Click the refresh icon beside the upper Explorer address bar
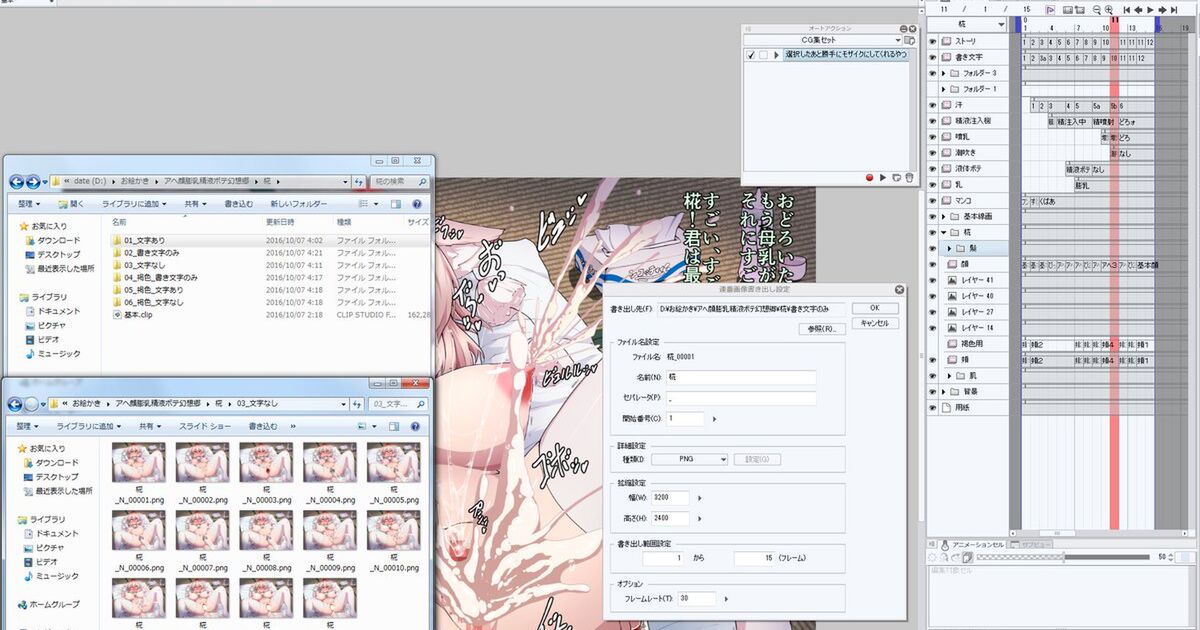The image size is (1200, 630). tap(359, 182)
